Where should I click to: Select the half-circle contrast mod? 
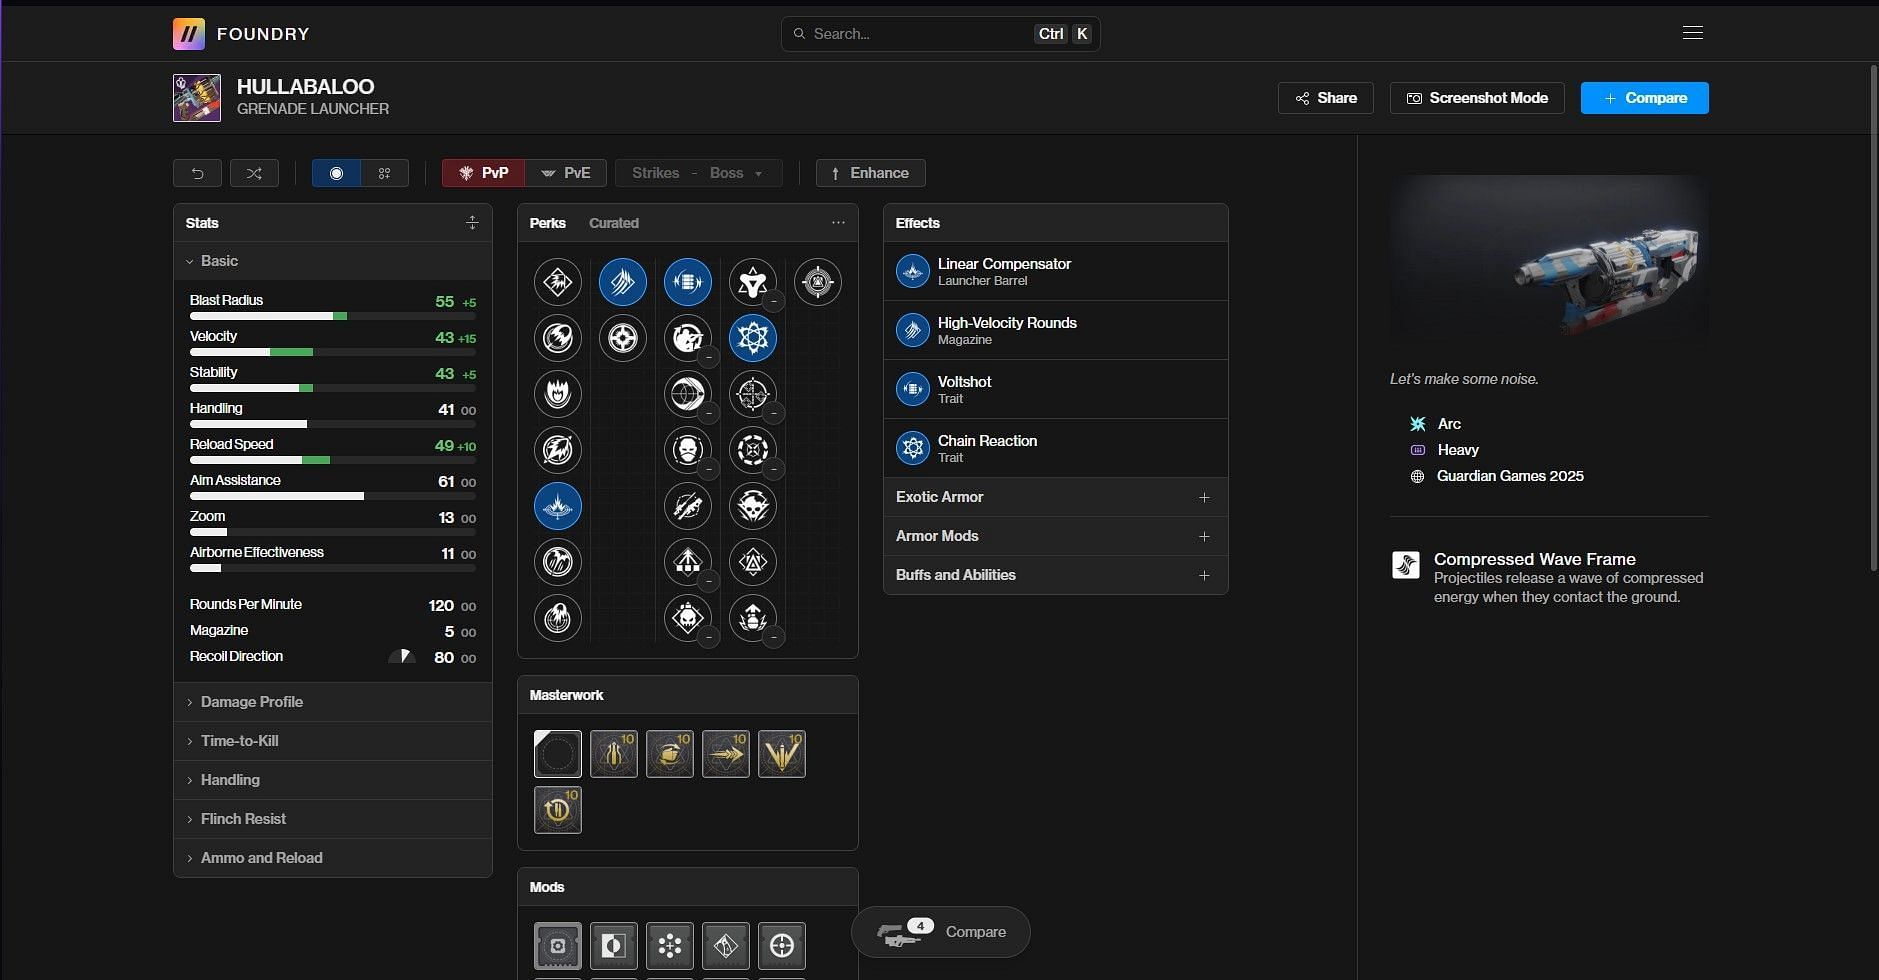(613, 946)
